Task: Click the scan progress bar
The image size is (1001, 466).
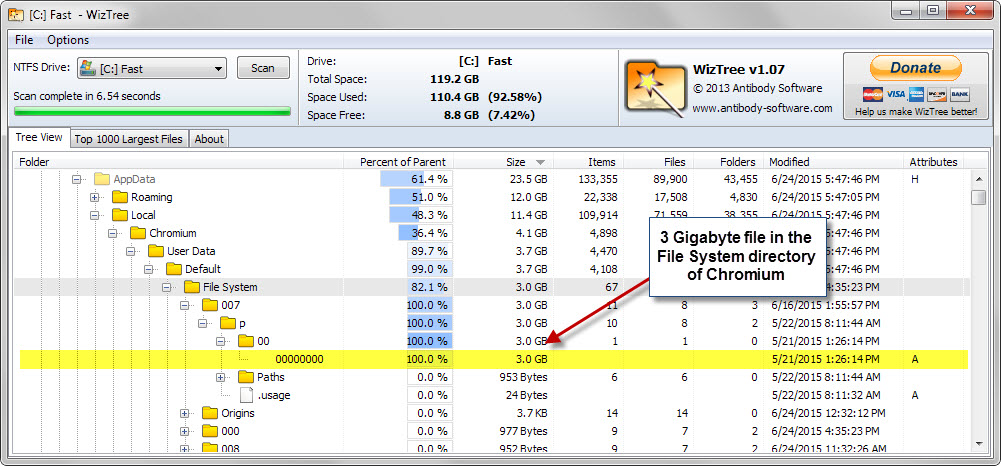Action: pos(152,111)
